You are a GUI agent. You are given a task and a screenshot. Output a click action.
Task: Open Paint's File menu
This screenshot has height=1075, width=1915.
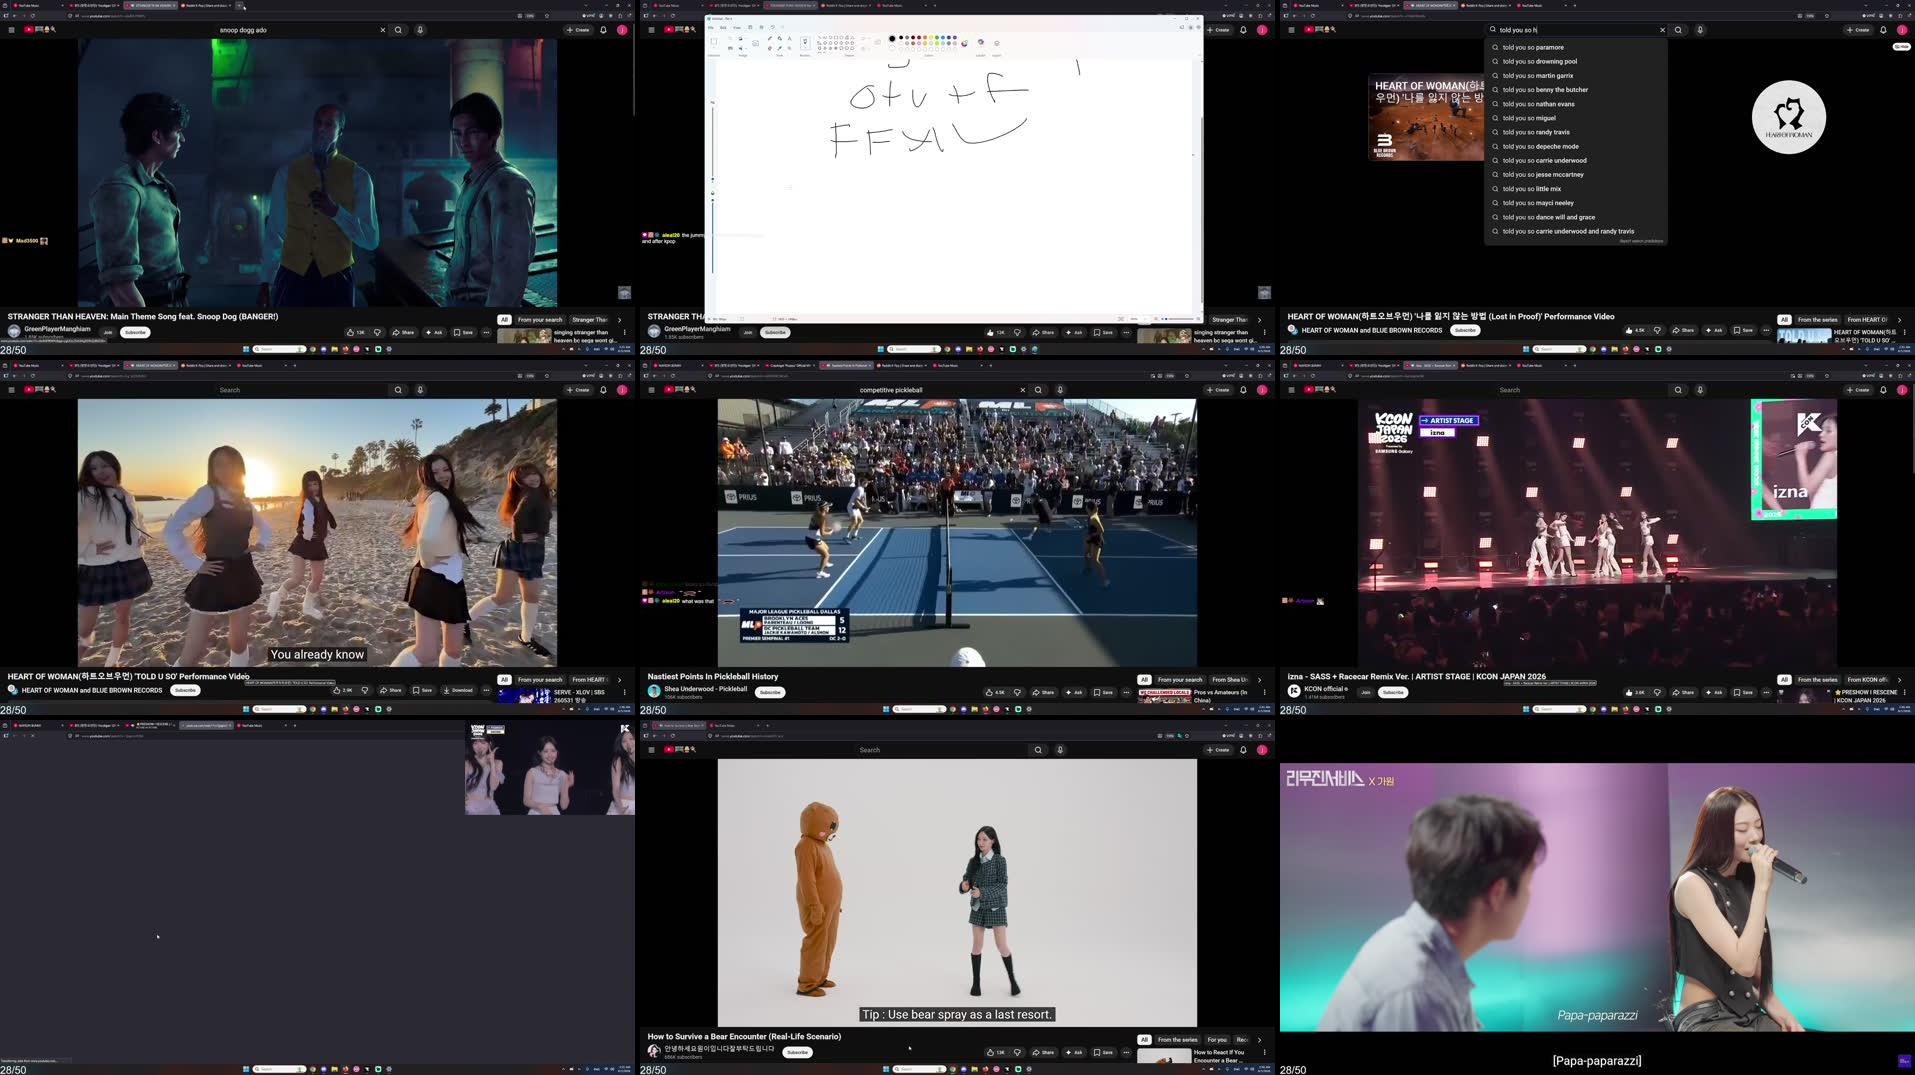[x=712, y=28]
